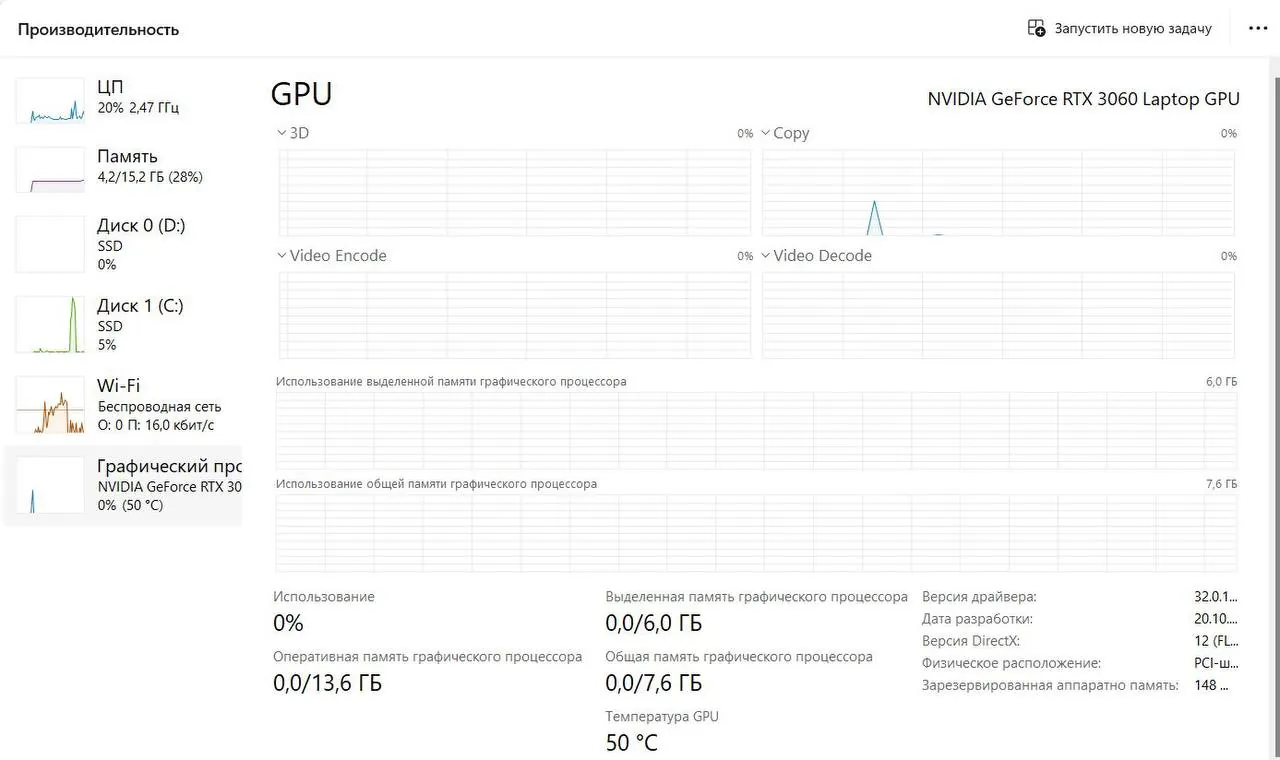This screenshot has height=760, width=1280.
Task: Open Диск 0 (D:) performance entry
Action: [x=123, y=244]
